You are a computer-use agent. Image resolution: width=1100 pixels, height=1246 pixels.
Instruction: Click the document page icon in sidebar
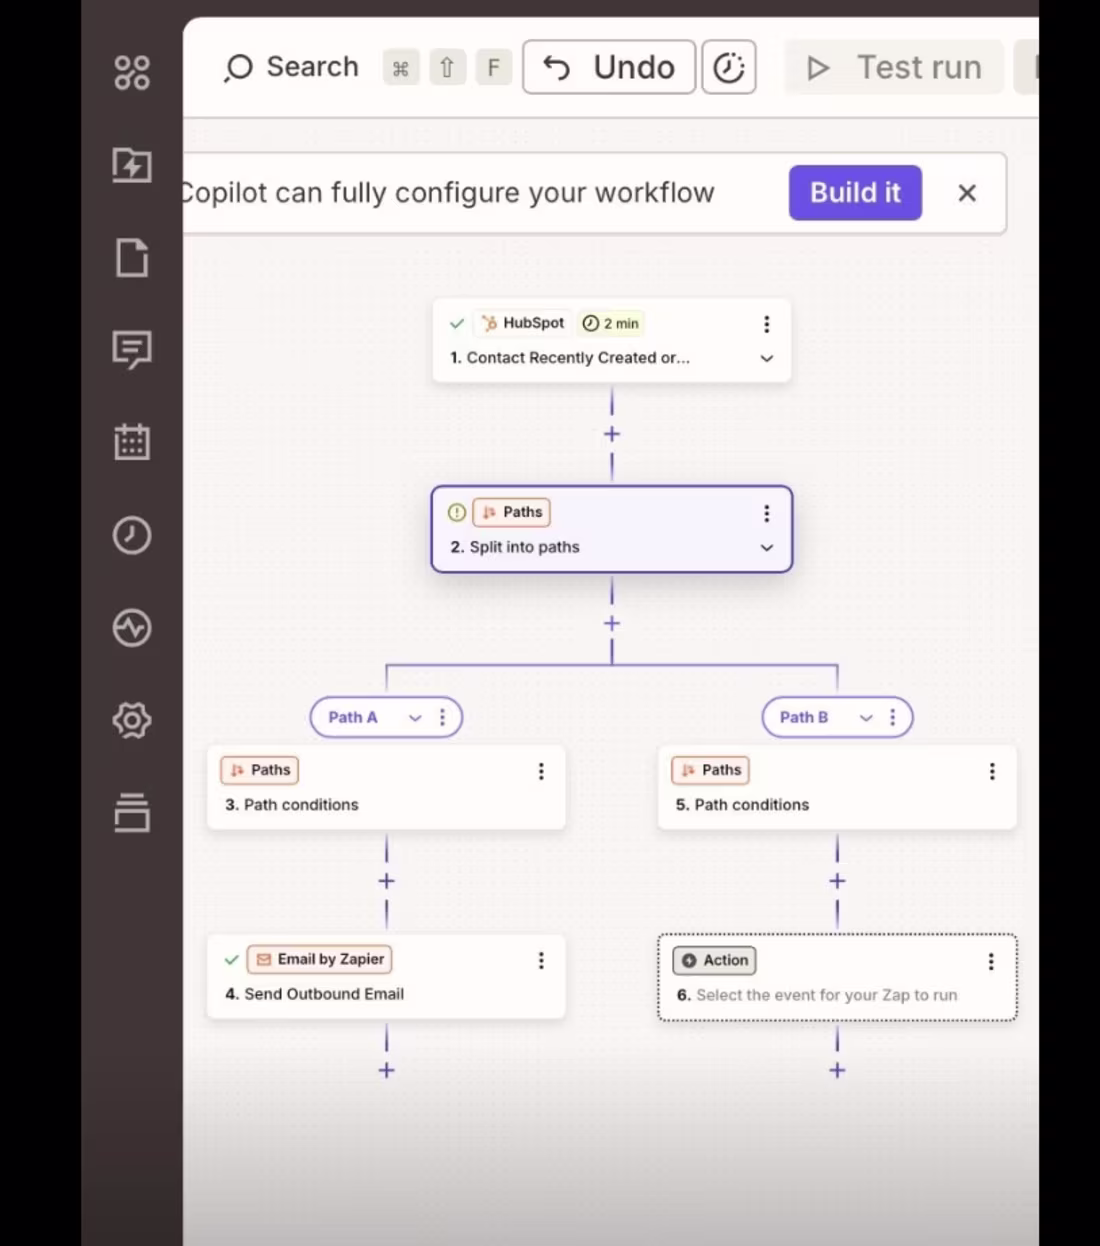132,258
